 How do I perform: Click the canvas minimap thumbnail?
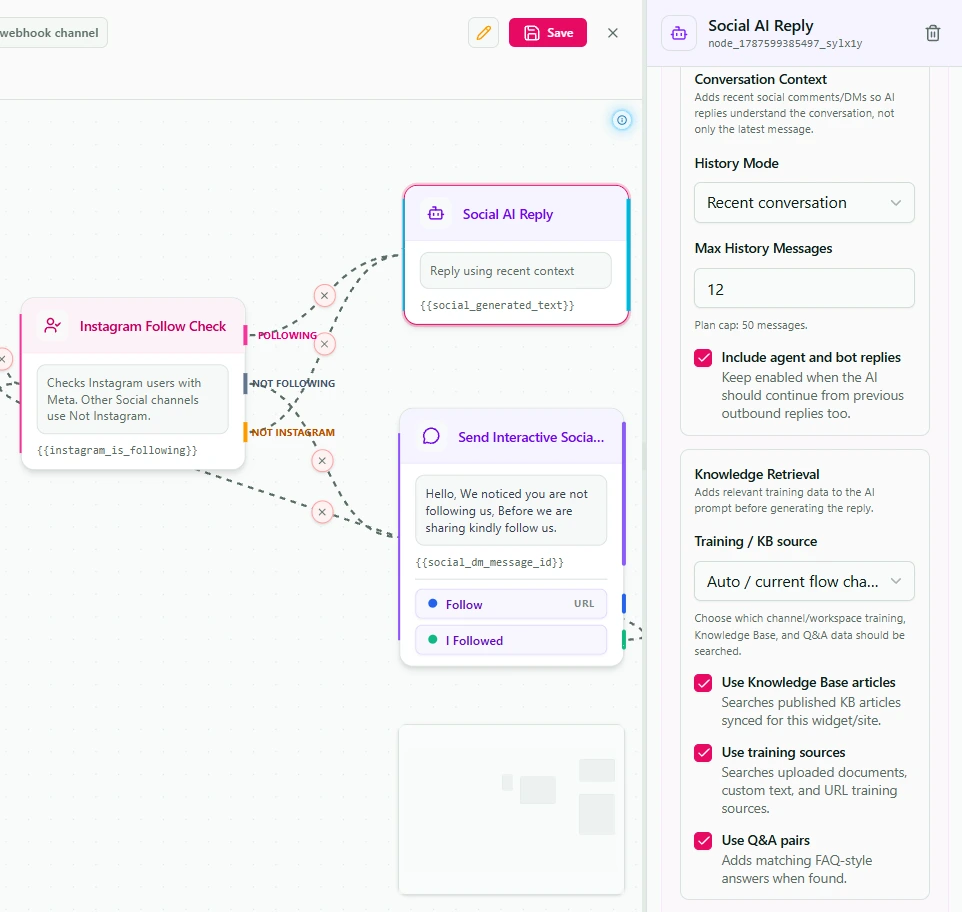(511, 809)
